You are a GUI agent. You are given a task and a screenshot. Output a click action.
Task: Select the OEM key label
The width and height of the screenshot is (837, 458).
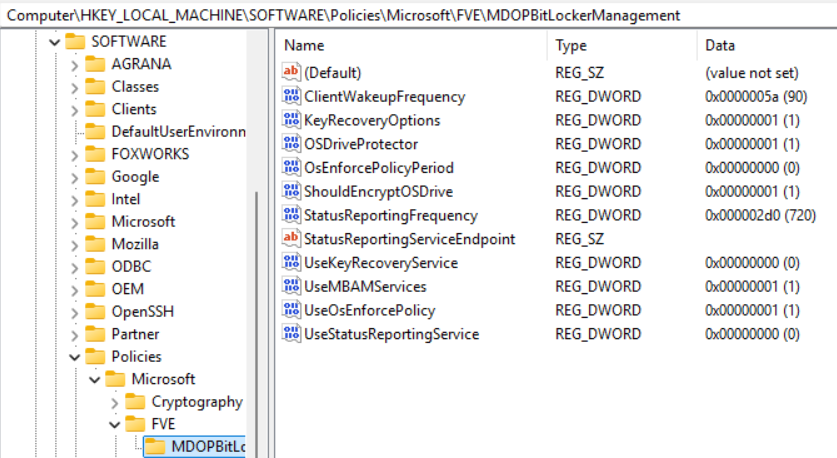128,289
